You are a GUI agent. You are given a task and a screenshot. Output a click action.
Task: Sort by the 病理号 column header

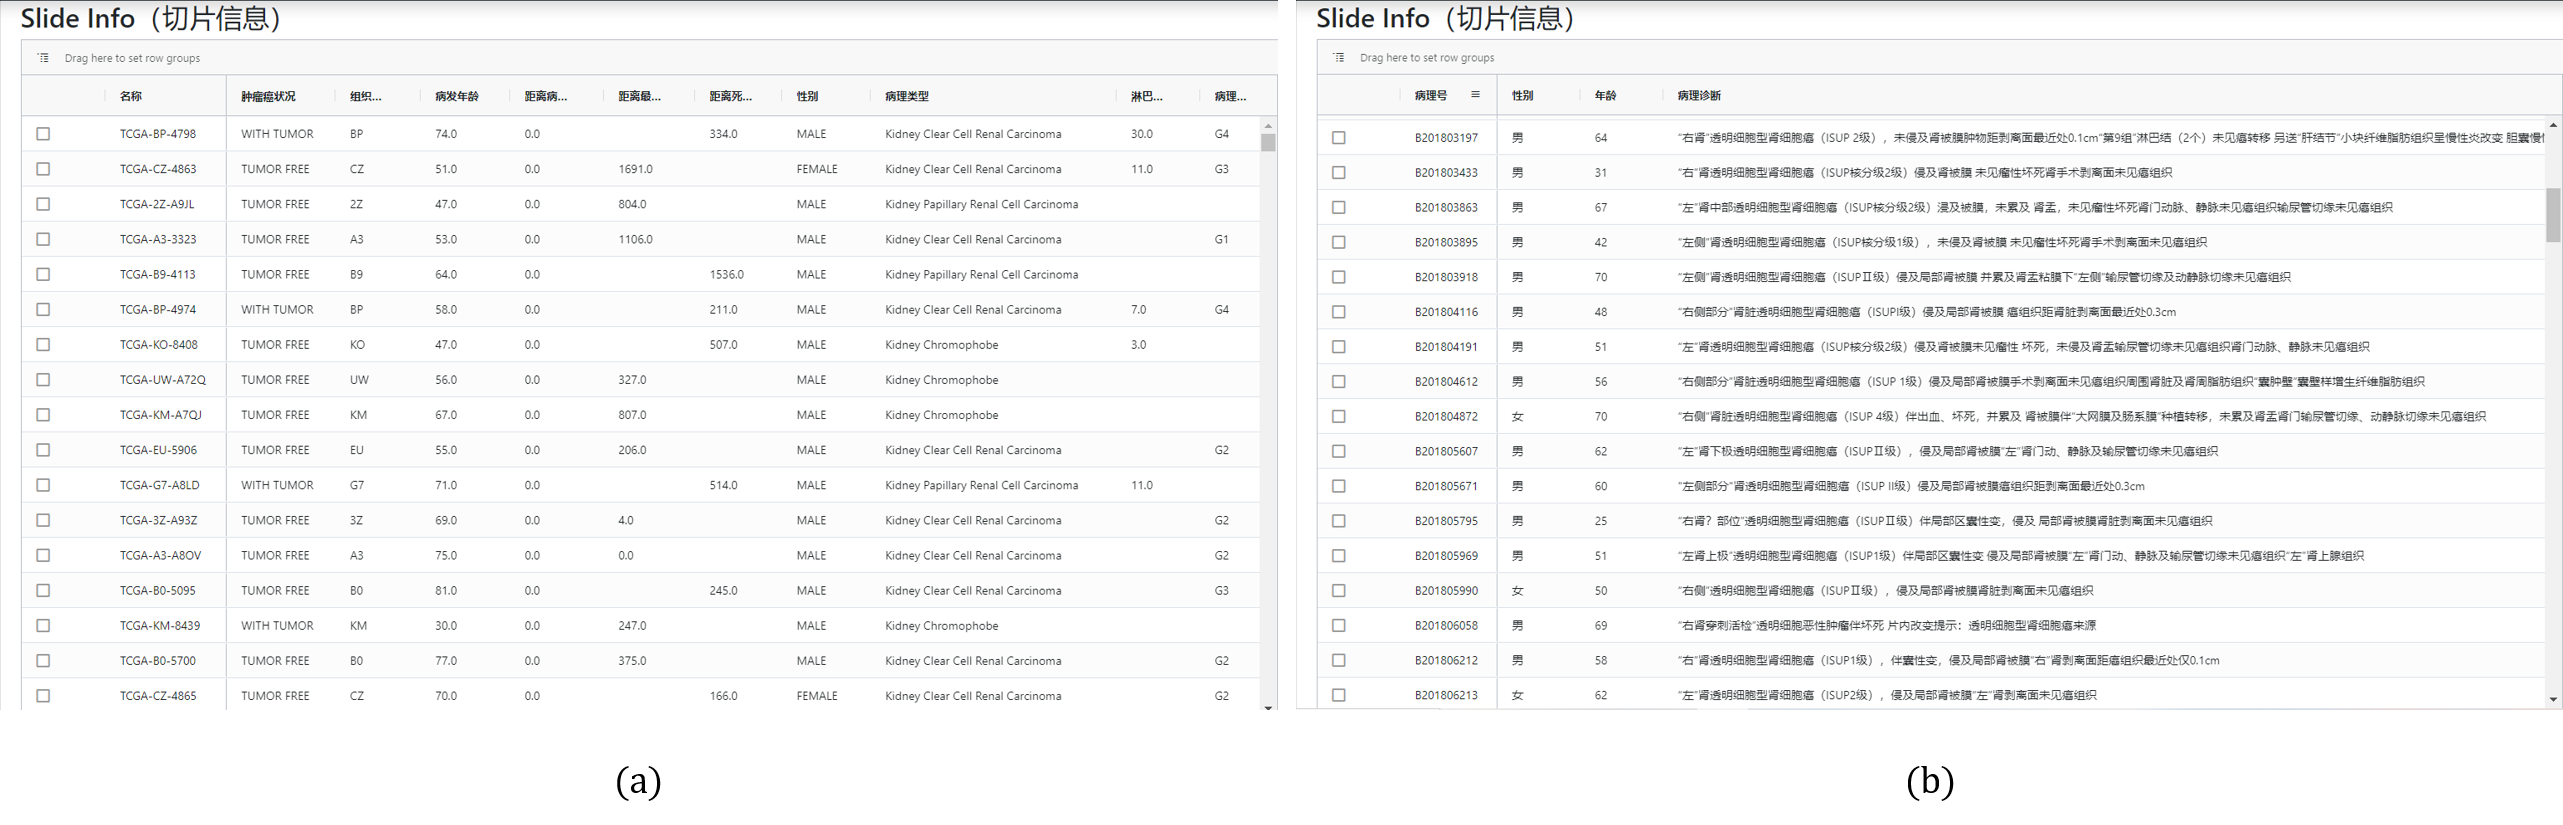click(x=1431, y=95)
